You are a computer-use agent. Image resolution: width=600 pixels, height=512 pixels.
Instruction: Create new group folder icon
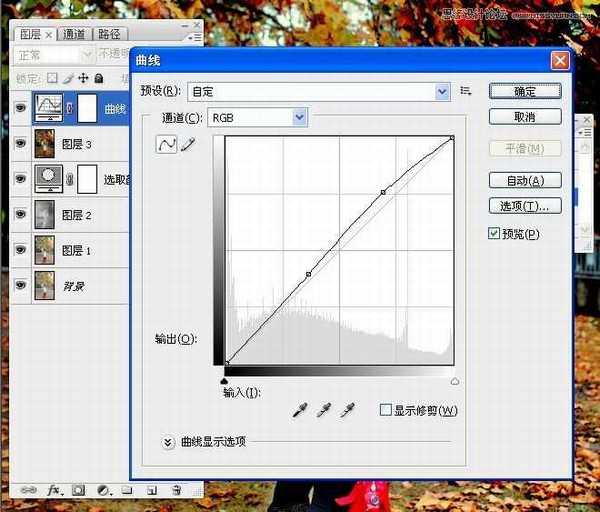coord(127,490)
